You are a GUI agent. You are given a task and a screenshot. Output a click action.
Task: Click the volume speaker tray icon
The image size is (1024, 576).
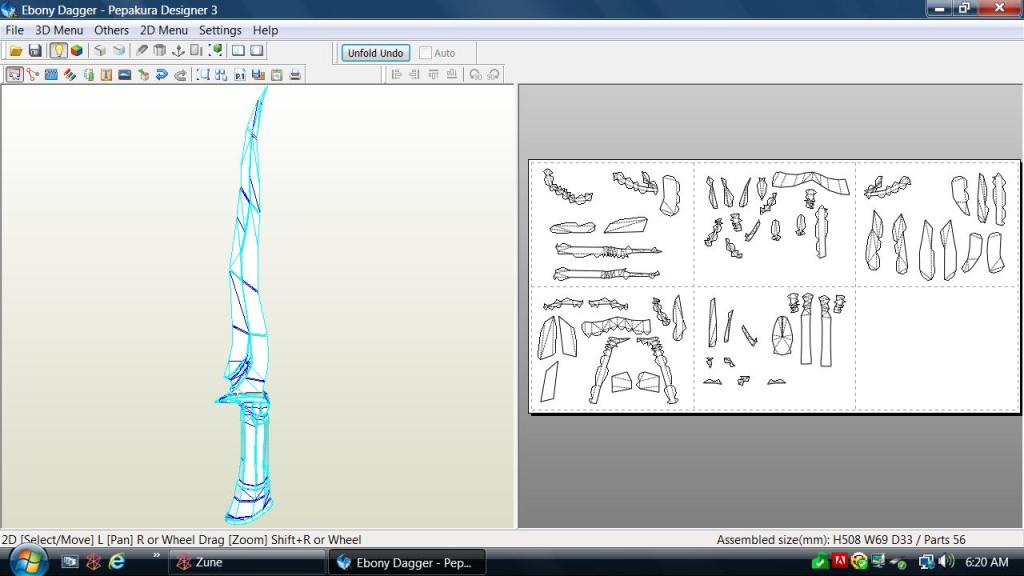(945, 562)
